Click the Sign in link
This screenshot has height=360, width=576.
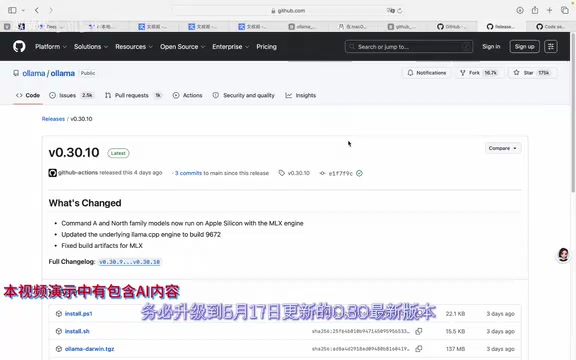pos(491,47)
